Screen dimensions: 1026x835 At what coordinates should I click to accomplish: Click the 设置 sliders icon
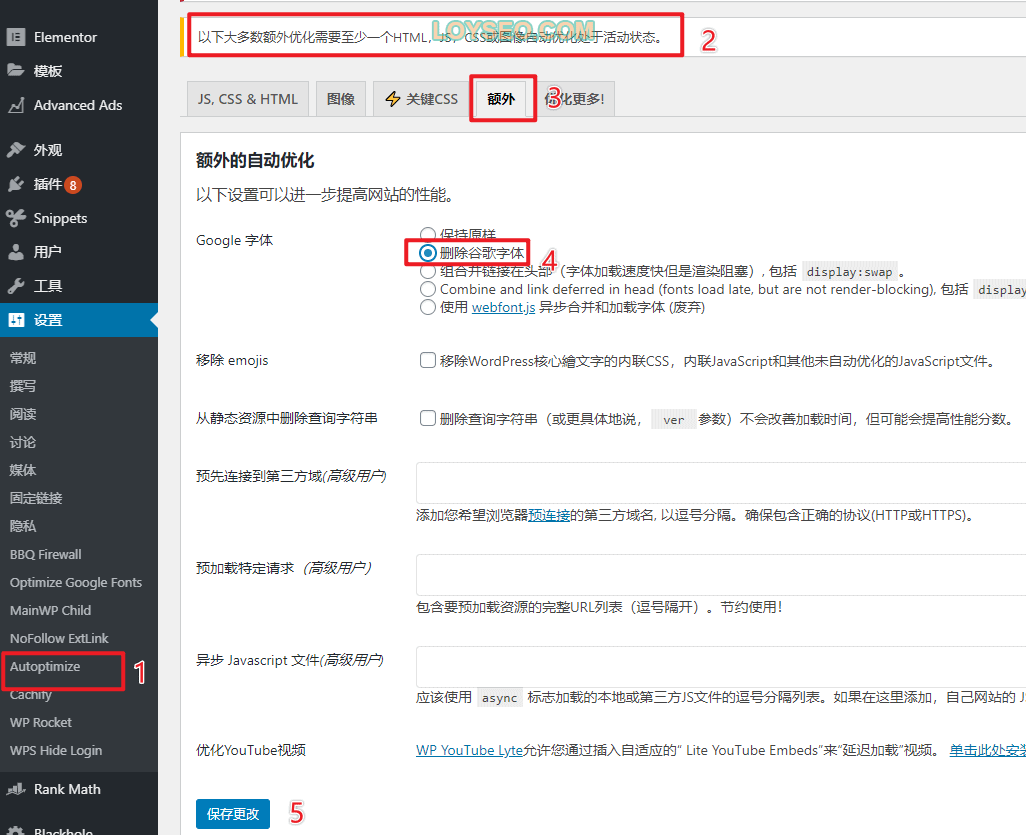pos(16,320)
